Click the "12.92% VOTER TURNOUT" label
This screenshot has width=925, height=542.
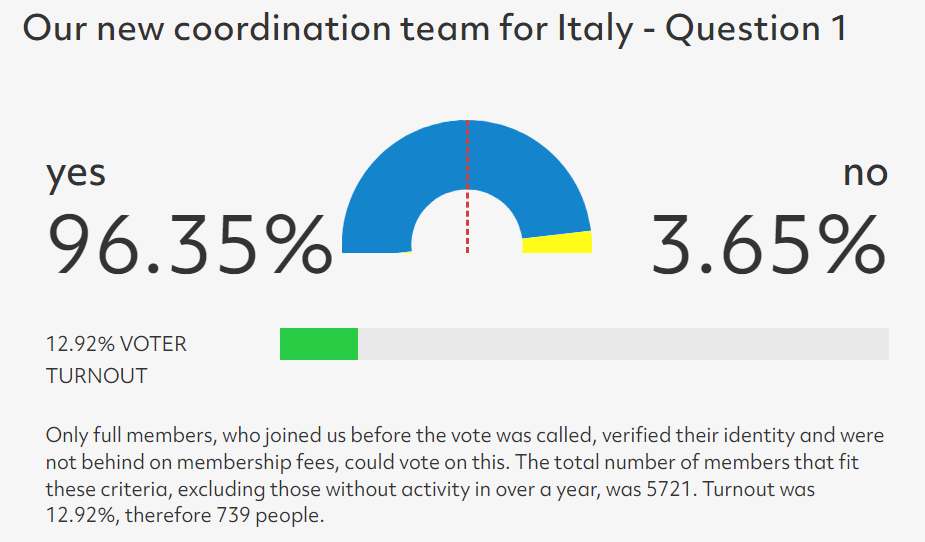(116, 360)
